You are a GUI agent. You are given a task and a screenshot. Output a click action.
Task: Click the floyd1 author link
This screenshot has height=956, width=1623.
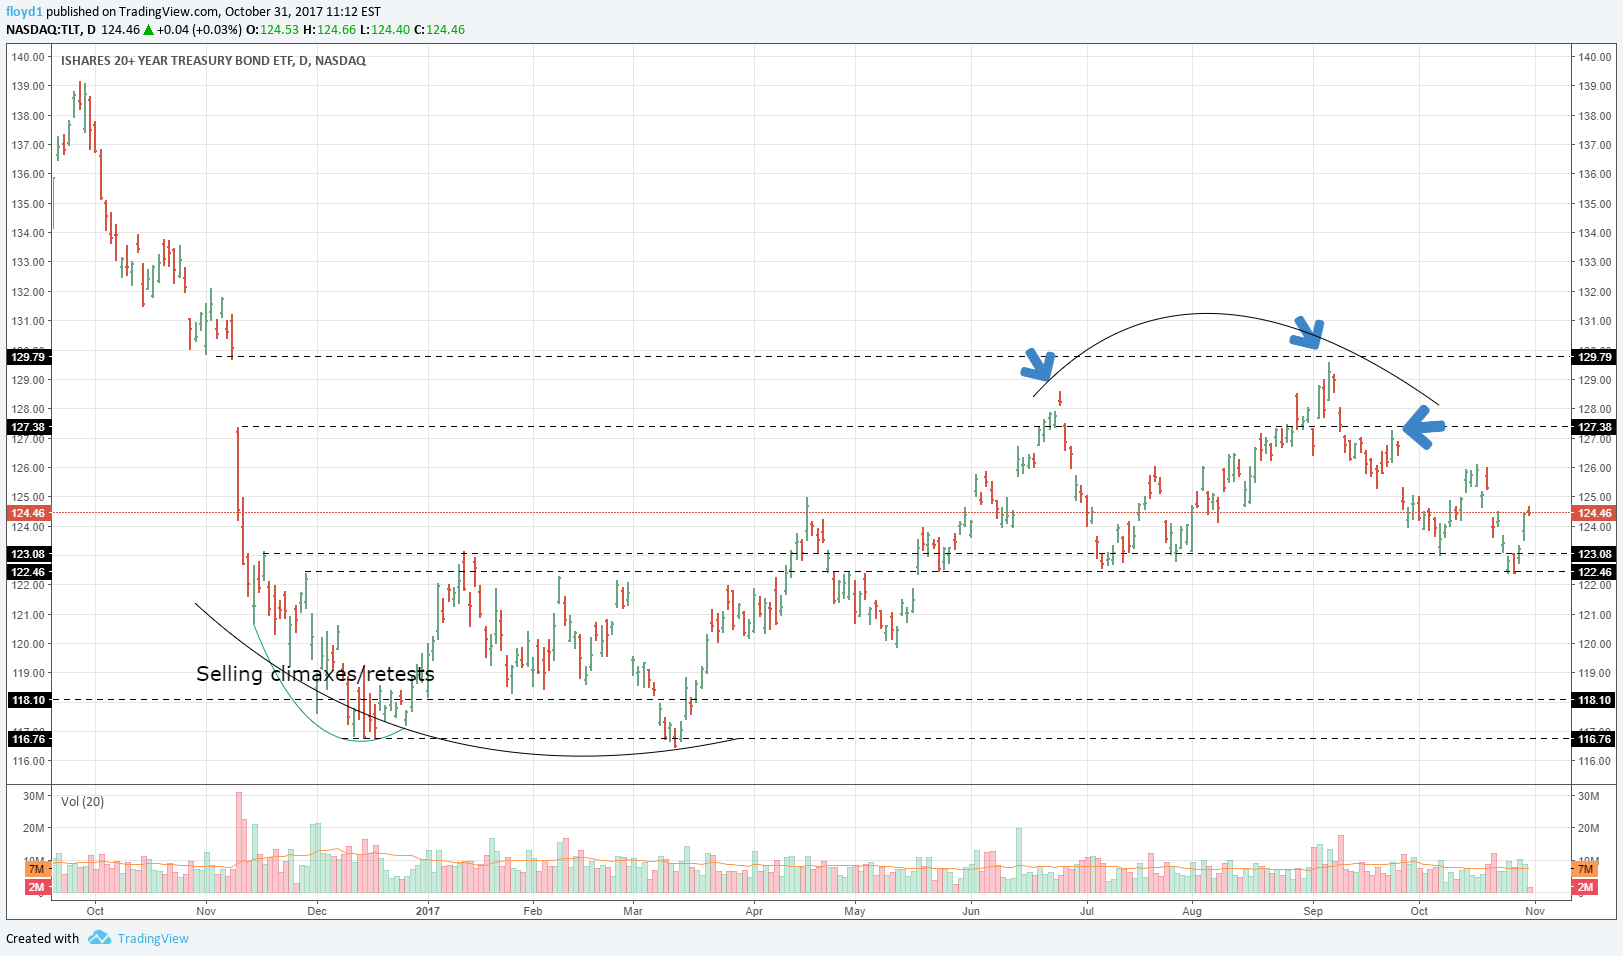pyautogui.click(x=24, y=12)
